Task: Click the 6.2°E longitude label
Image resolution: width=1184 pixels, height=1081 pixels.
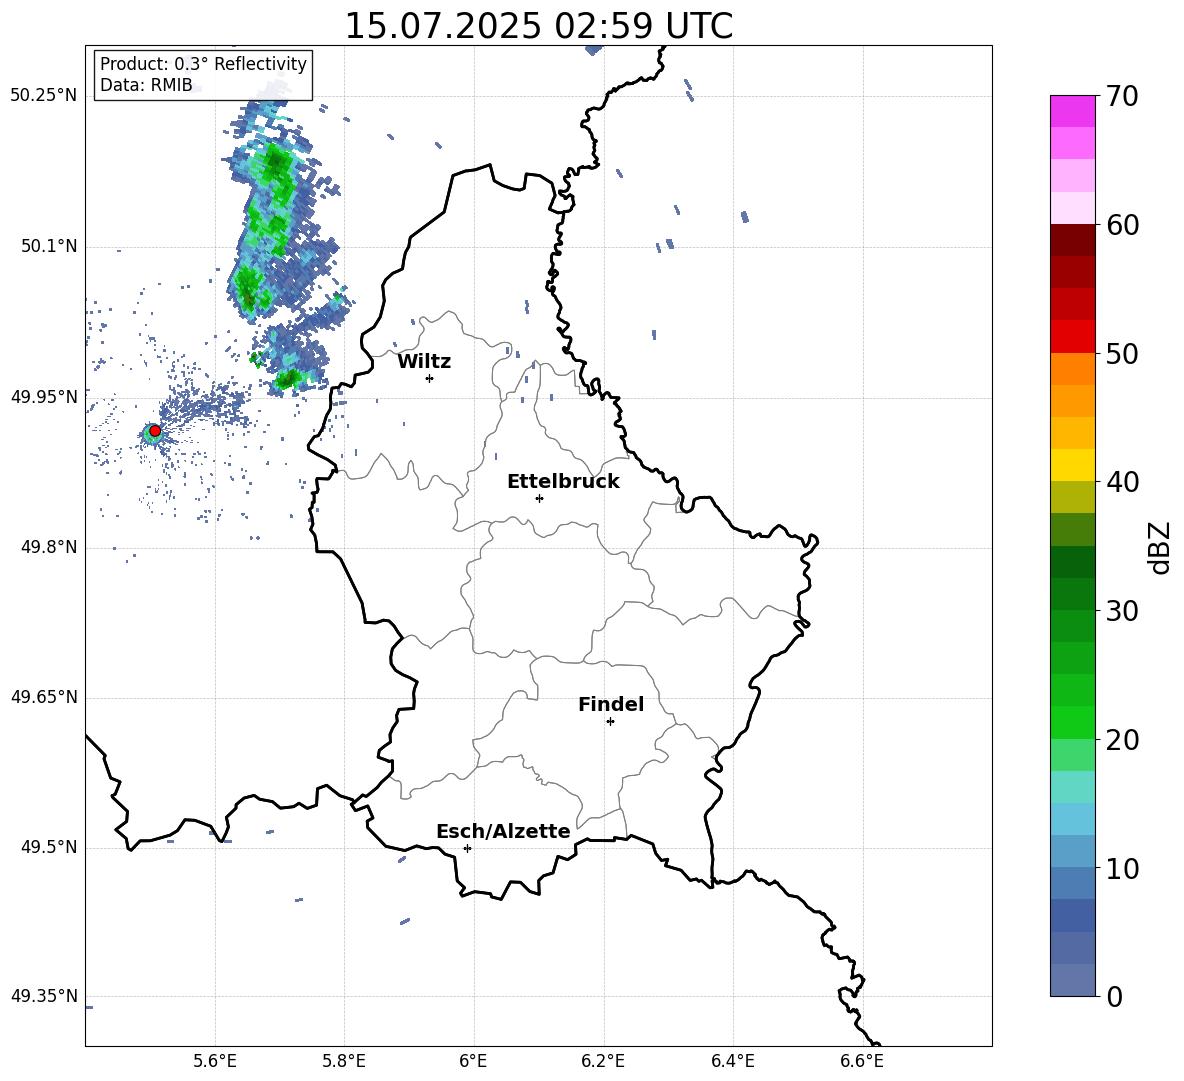Action: pos(603,1061)
